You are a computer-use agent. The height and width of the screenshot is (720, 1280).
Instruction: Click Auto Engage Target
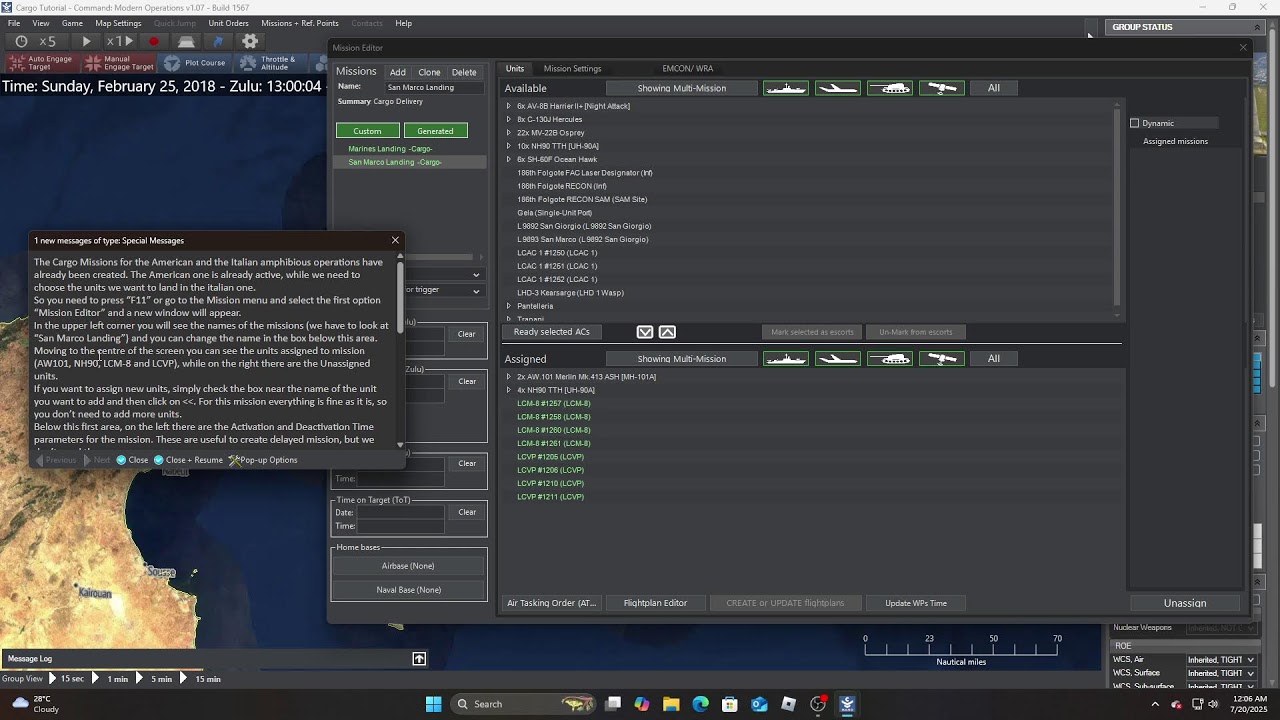coord(40,63)
